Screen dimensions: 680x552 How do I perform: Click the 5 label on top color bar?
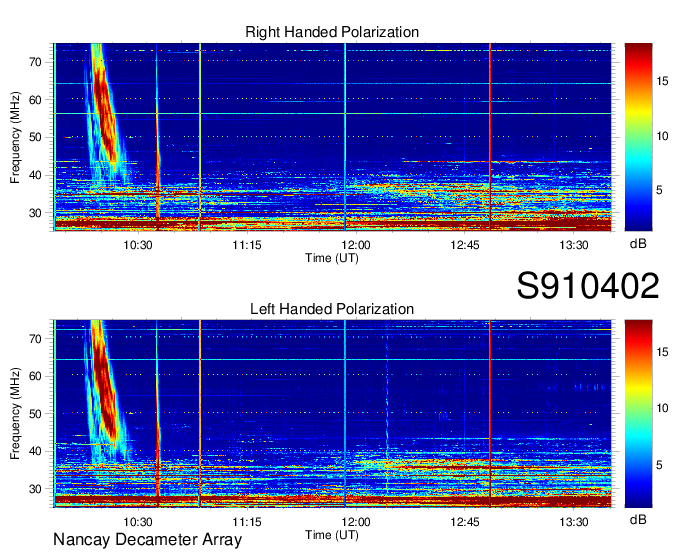[659, 190]
